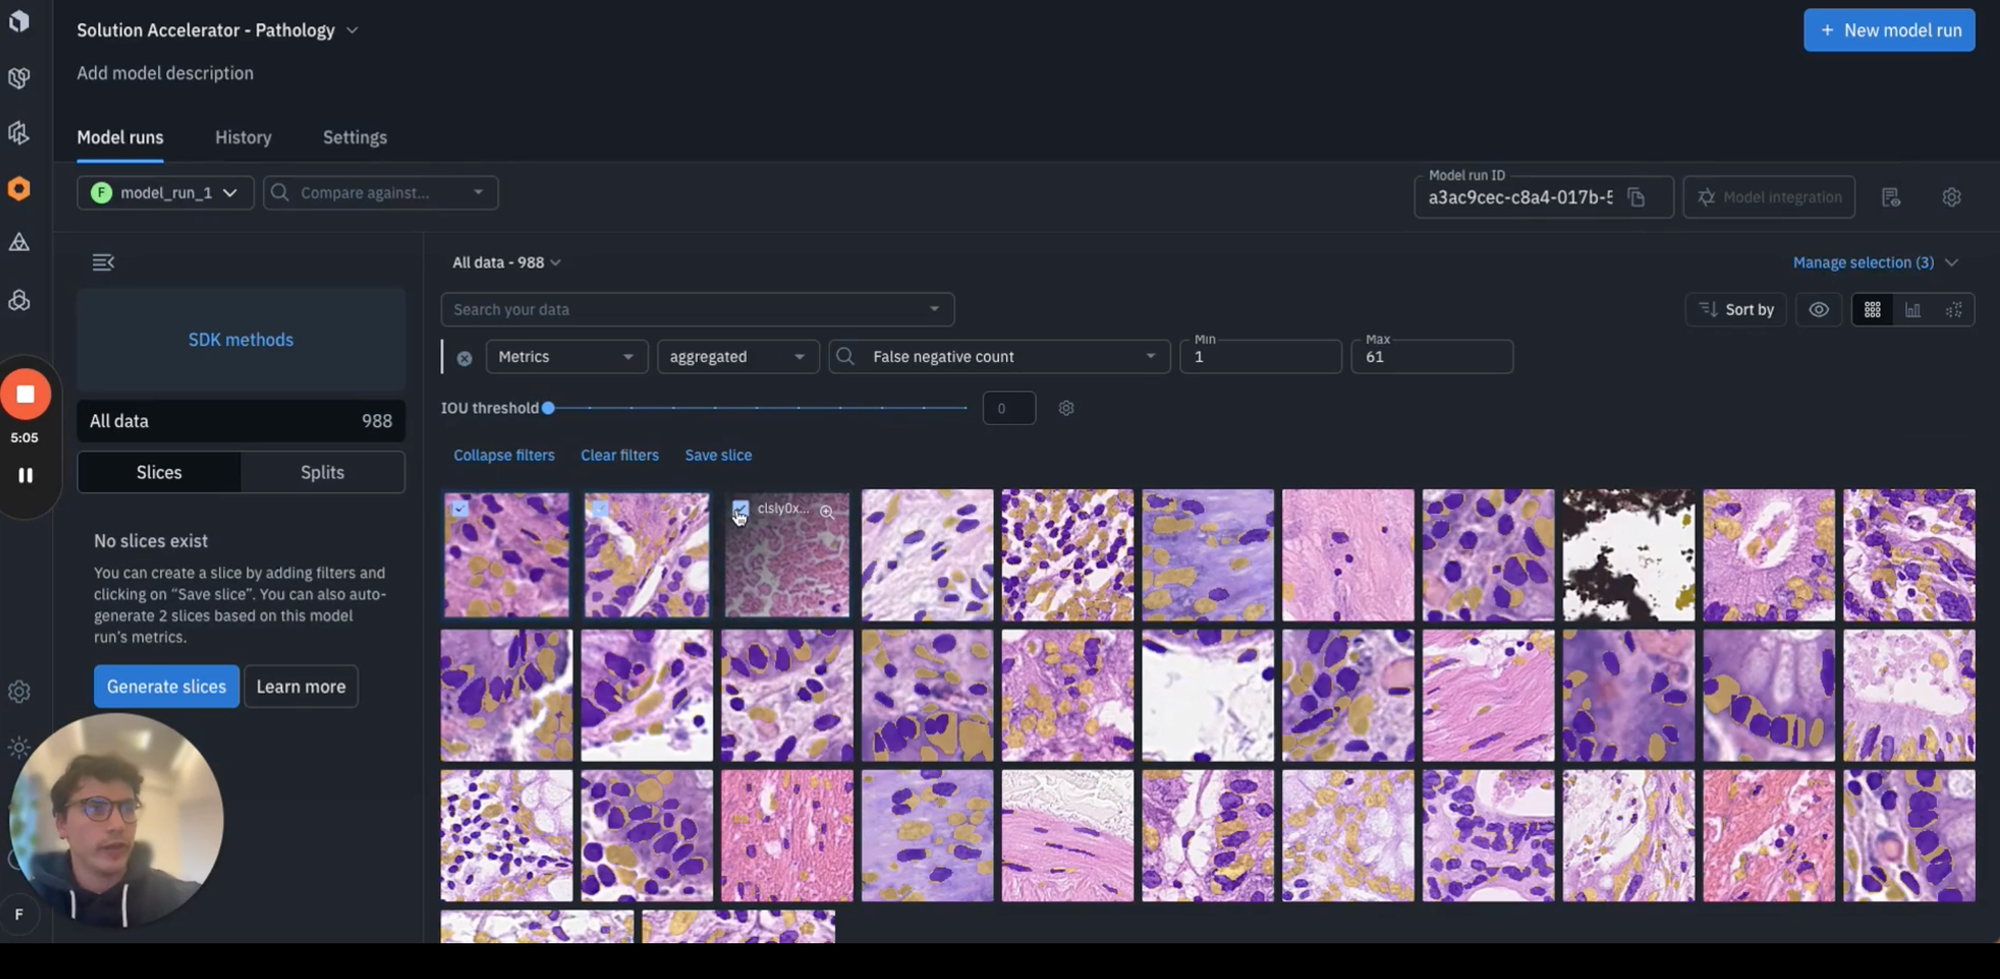Click the Min value field

coord(1260,357)
